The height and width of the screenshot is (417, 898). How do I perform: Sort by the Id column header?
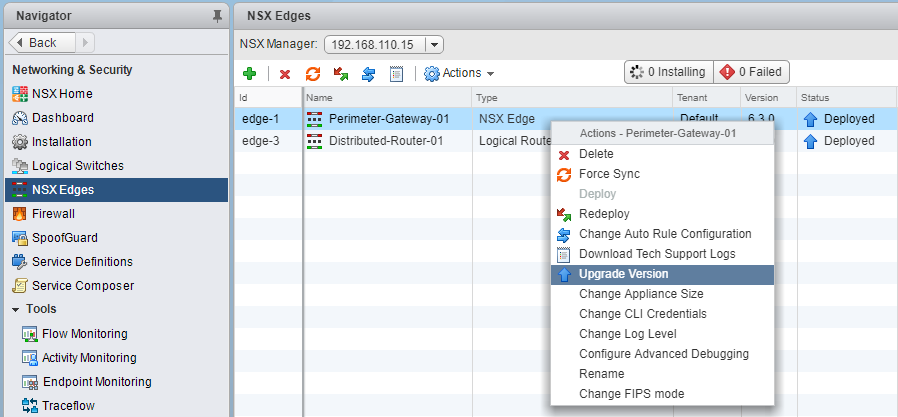pyautogui.click(x=268, y=98)
